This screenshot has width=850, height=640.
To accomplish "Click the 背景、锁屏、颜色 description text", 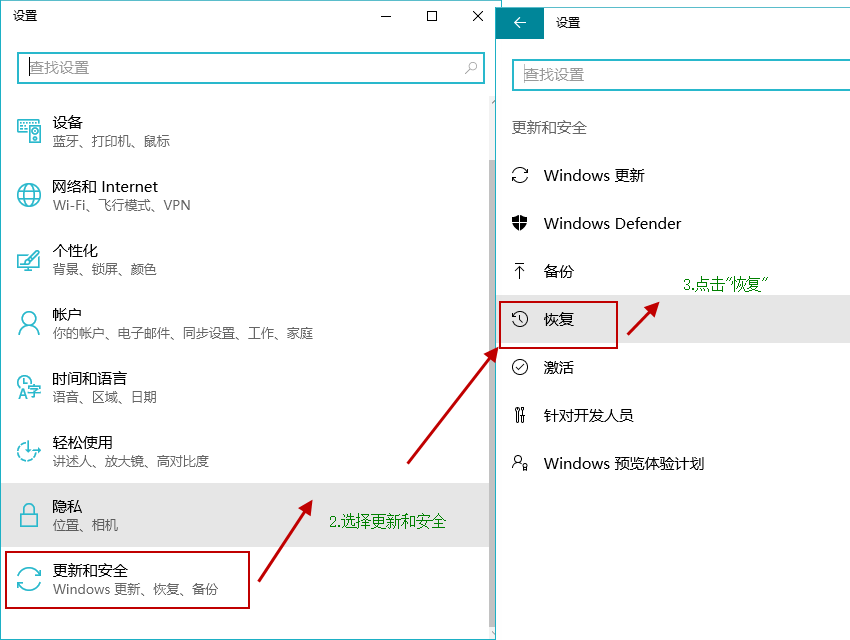I will tap(104, 269).
